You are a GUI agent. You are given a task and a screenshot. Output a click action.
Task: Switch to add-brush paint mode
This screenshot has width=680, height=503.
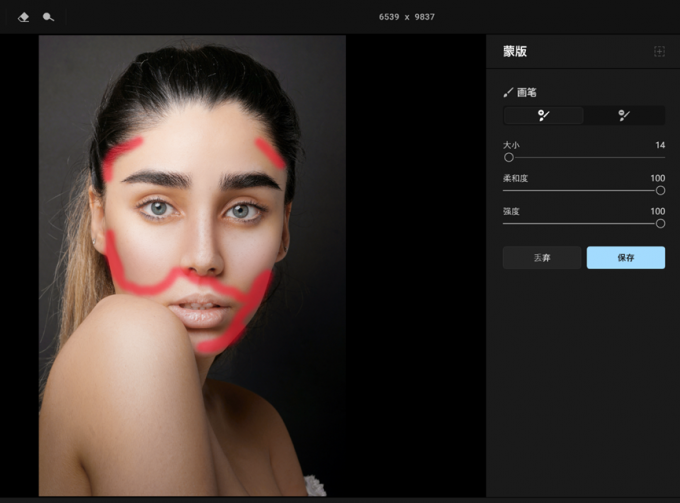543,115
